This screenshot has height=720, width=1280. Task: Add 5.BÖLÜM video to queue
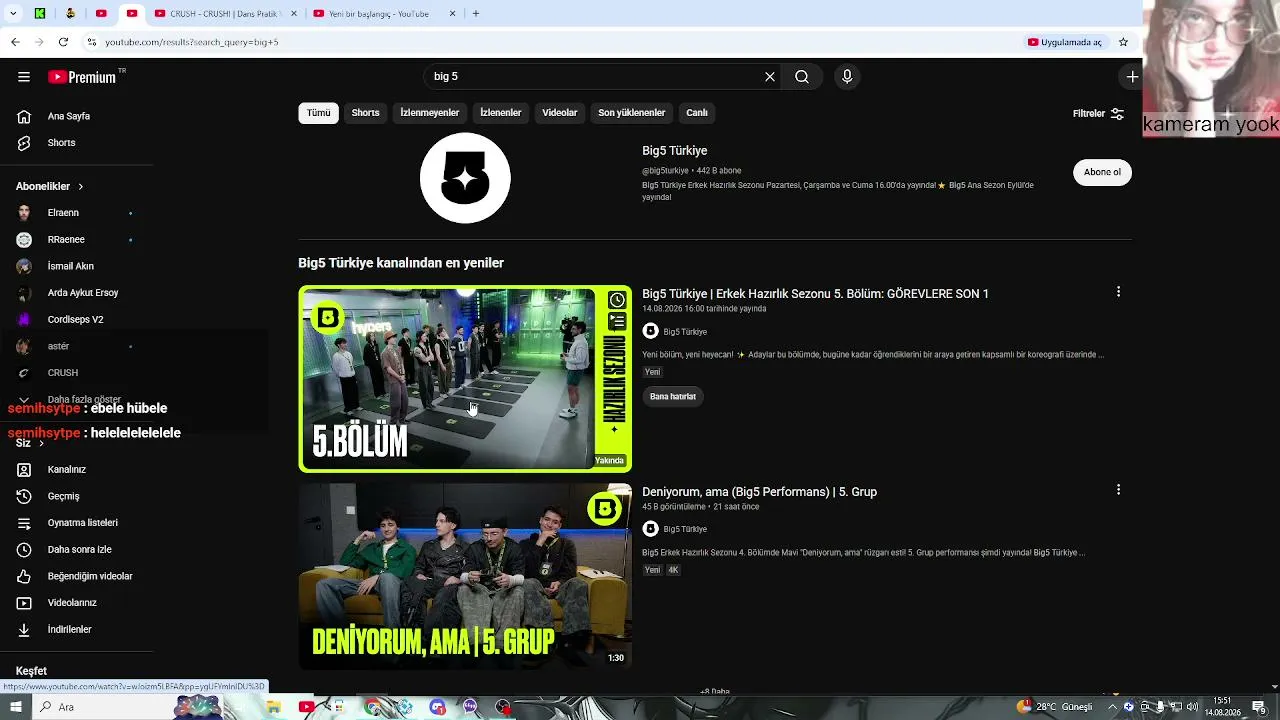(617, 321)
